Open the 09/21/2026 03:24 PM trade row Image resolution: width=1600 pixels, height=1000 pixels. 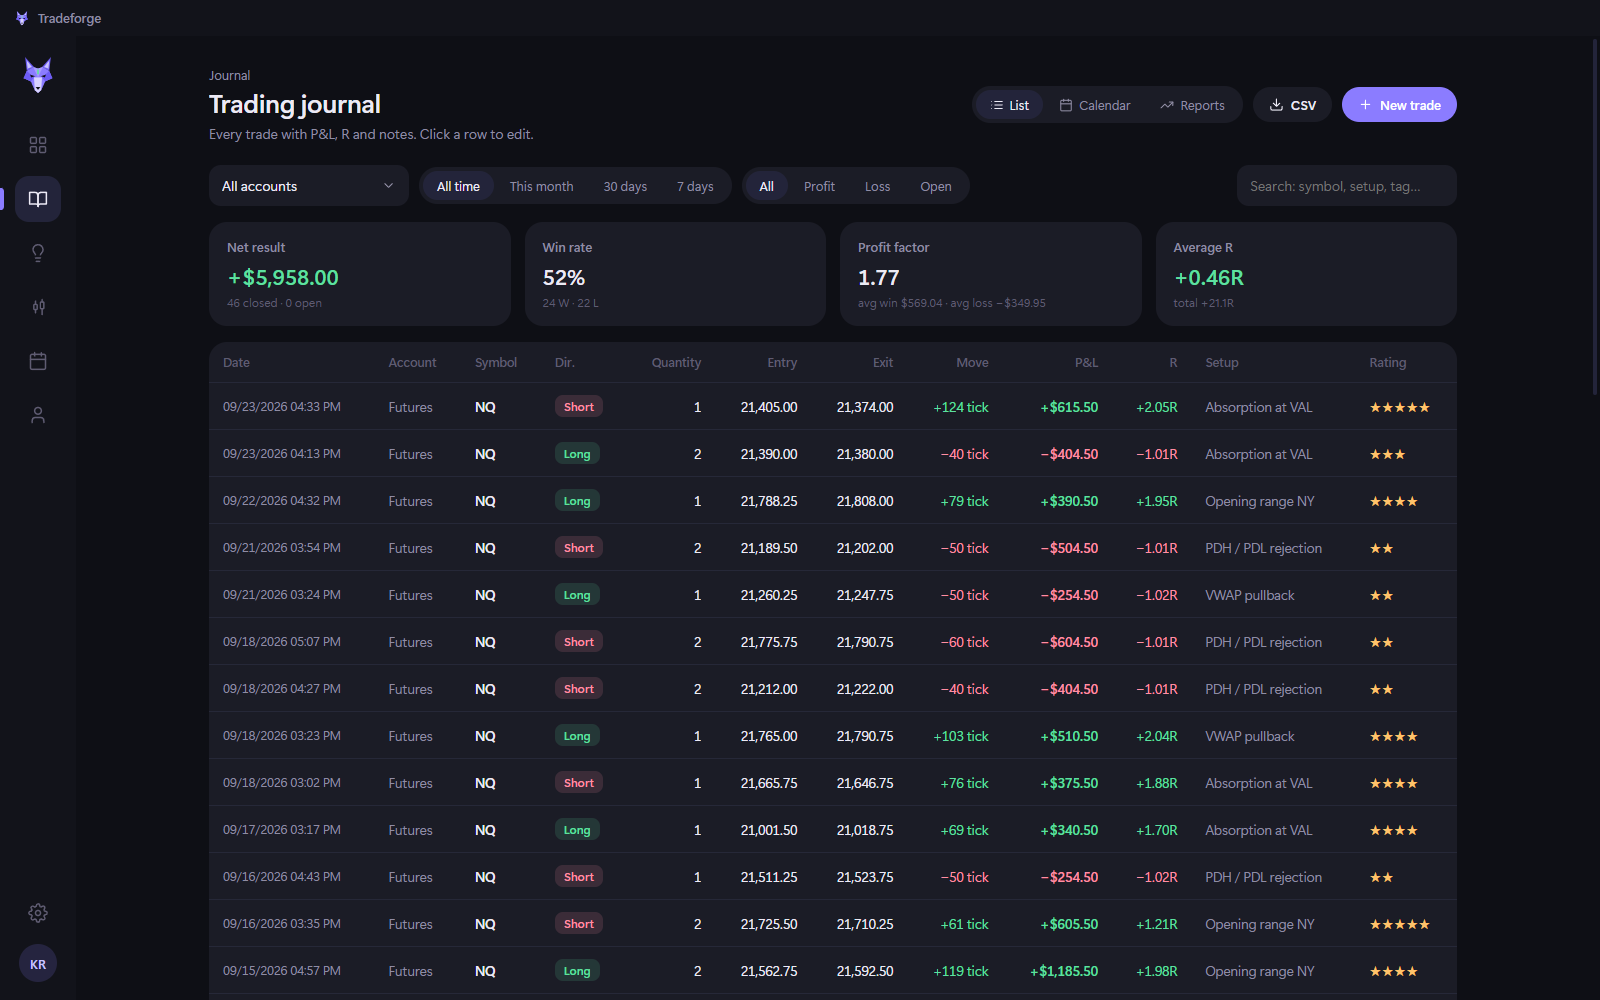tap(833, 595)
